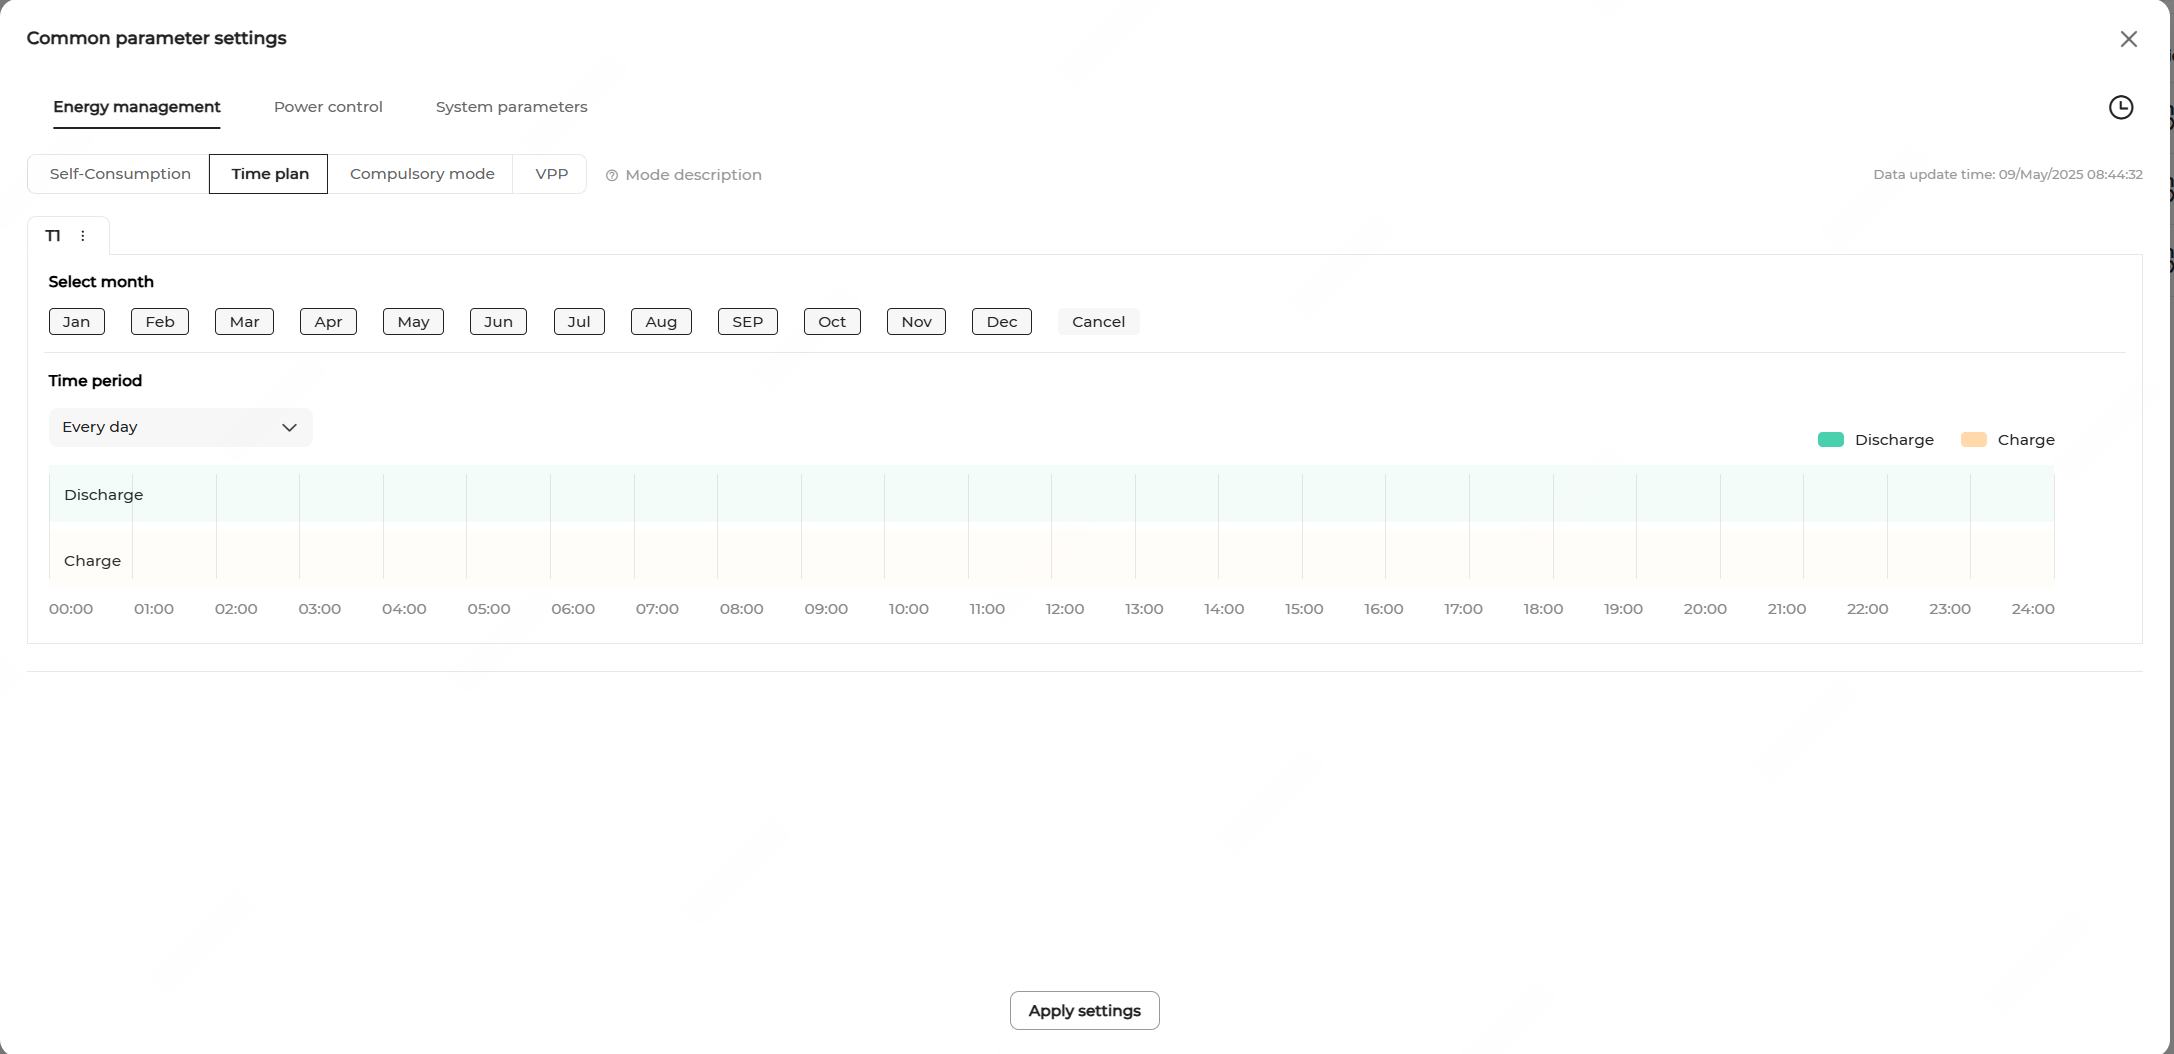Expand the Every day dropdown

pyautogui.click(x=180, y=427)
